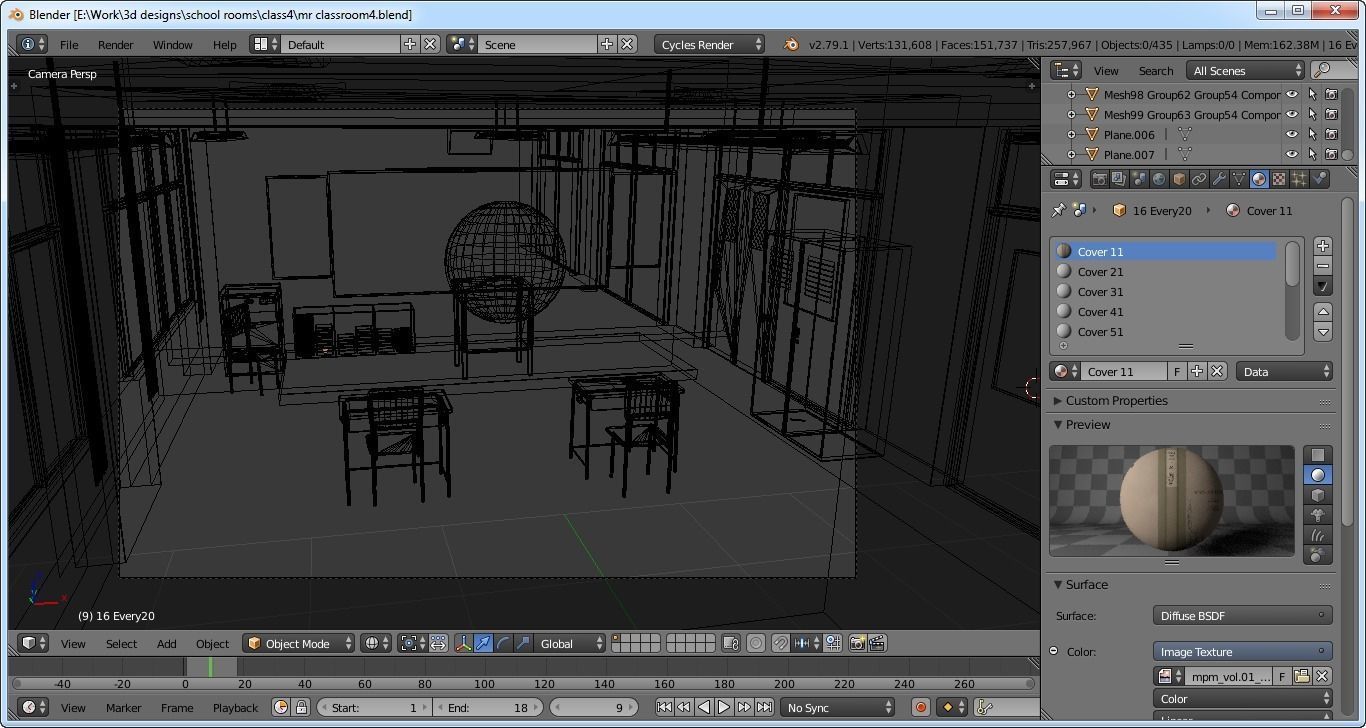Select the translate manipulator arrow
1366x728 pixels.
pos(483,643)
